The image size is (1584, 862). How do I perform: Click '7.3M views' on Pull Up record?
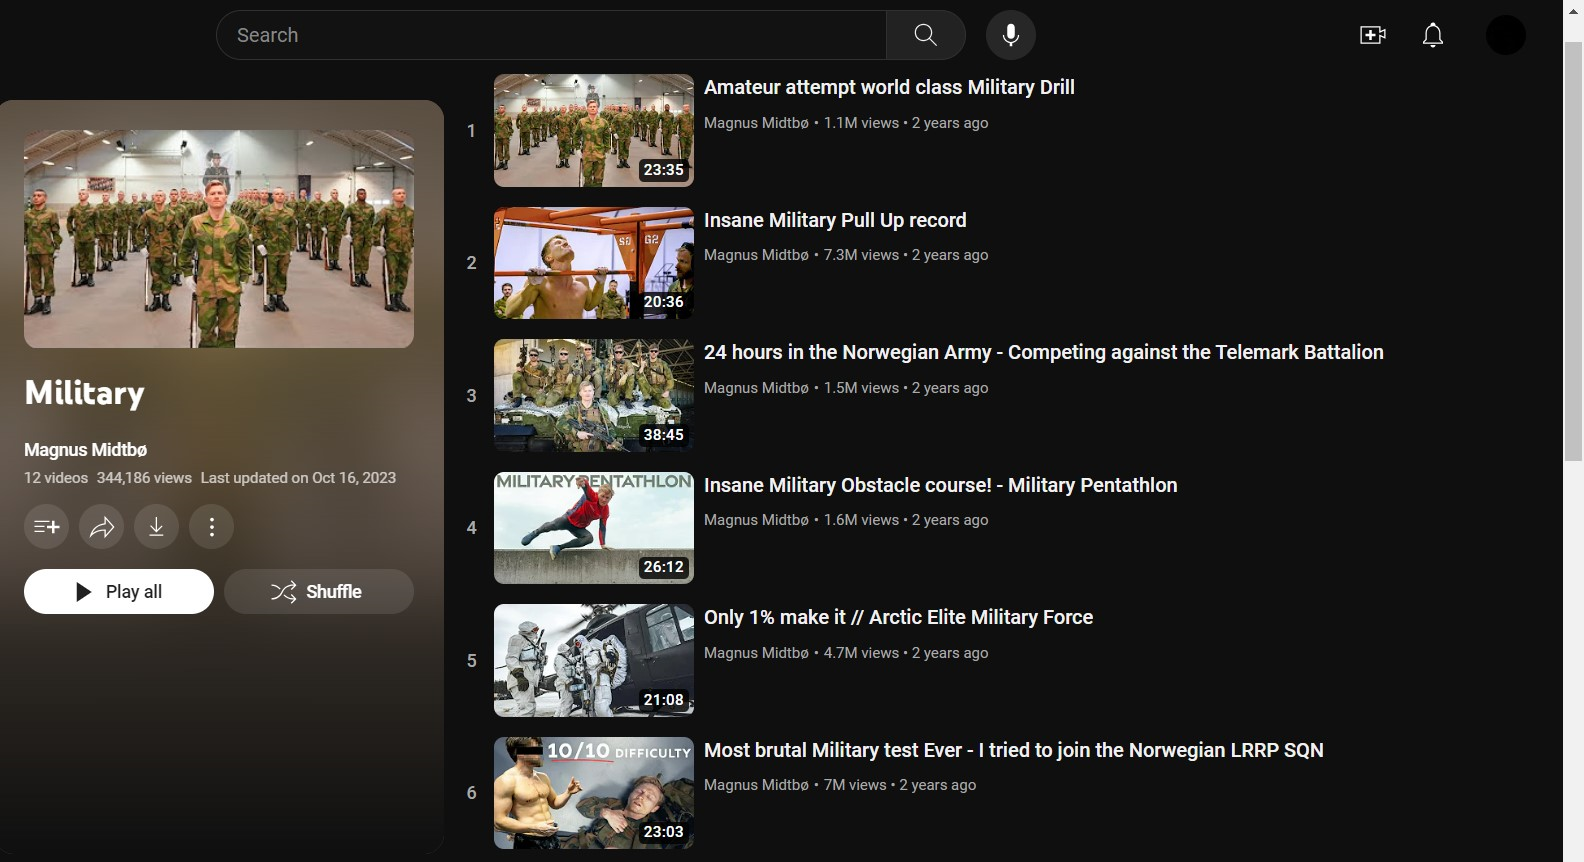[861, 255]
